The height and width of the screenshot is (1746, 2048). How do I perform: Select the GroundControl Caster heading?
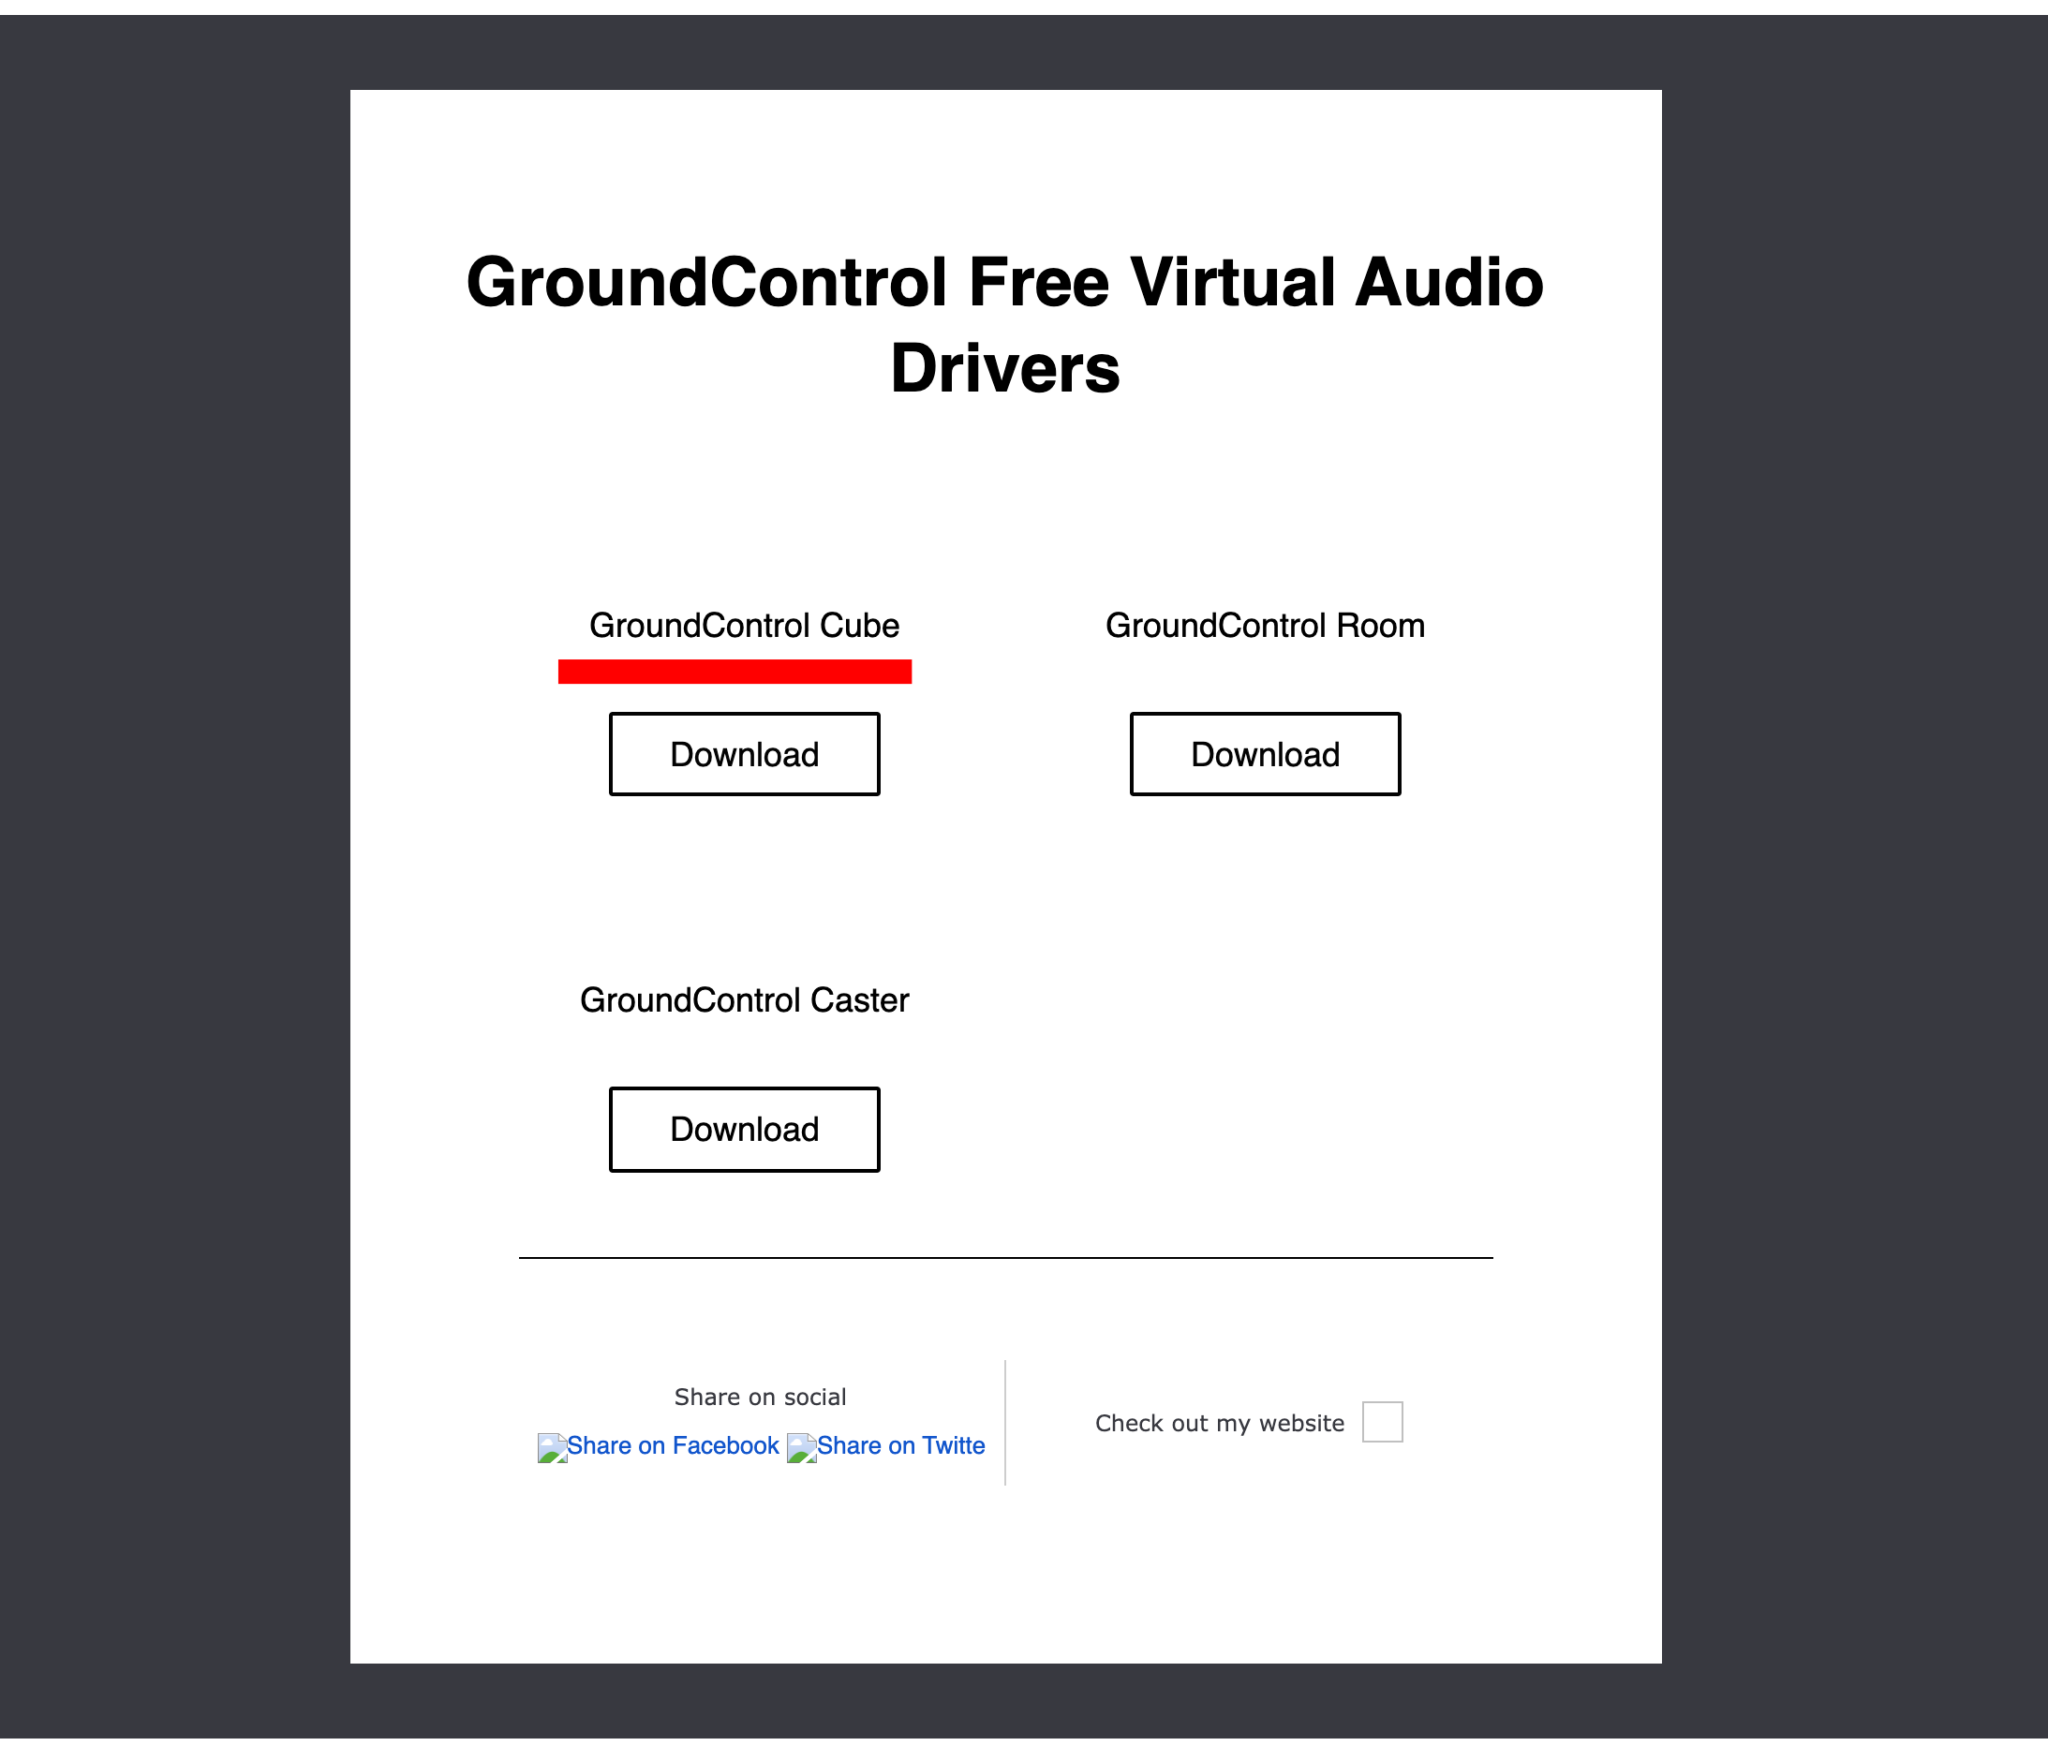(744, 999)
